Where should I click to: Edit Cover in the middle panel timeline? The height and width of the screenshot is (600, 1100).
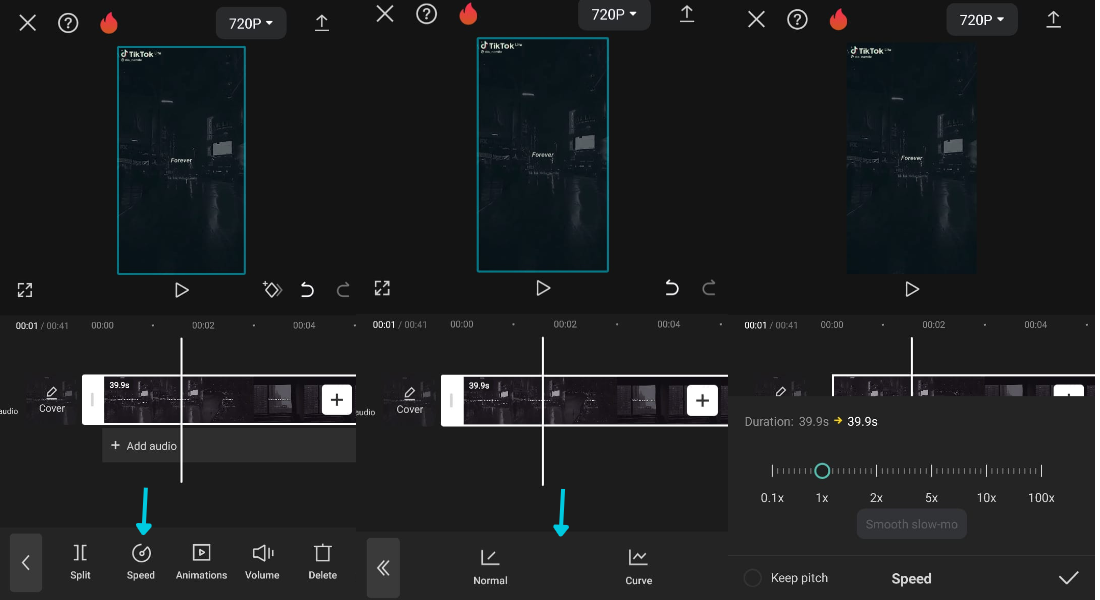[x=410, y=401]
